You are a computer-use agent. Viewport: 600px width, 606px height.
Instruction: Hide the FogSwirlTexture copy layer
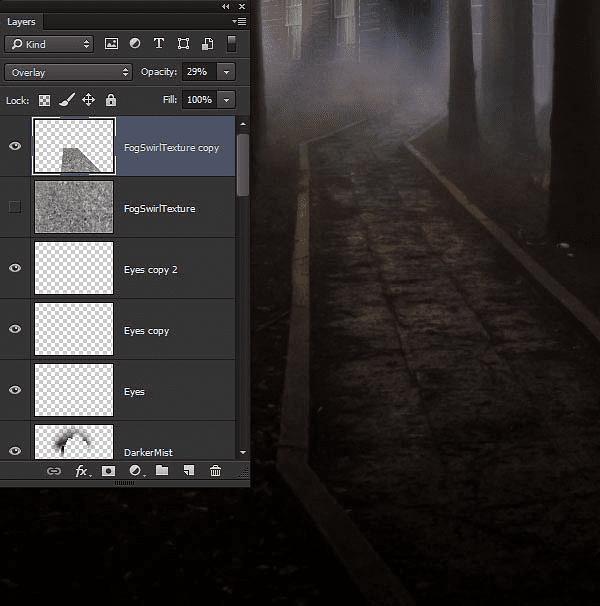tap(15, 146)
